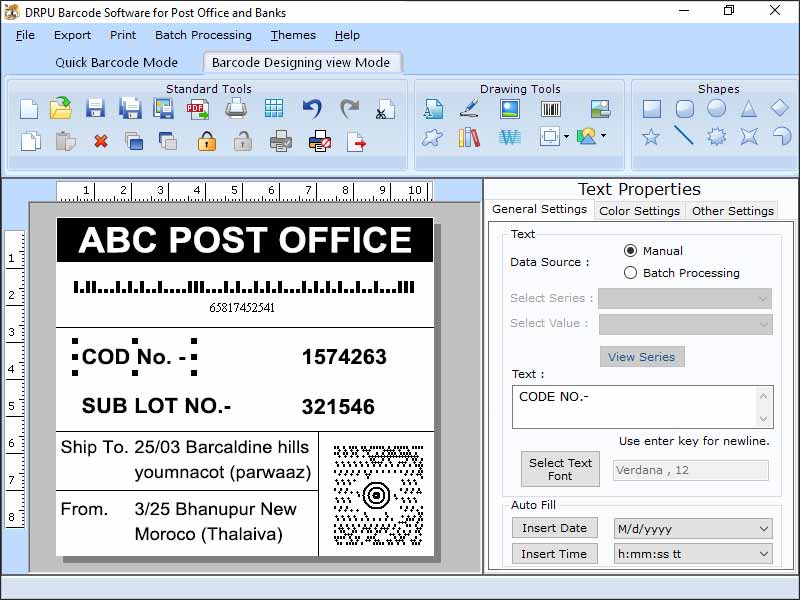
Task: Export the label design as PDF
Action: (x=198, y=108)
